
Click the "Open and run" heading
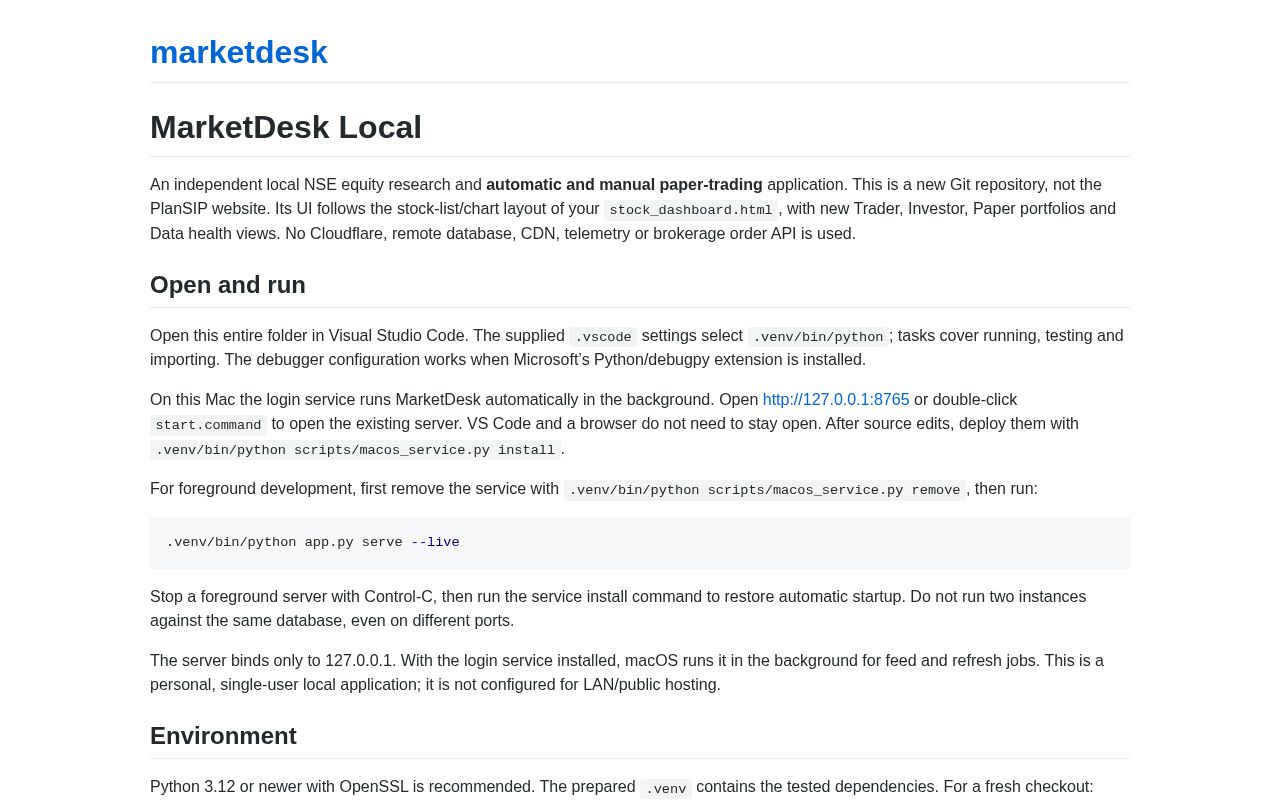228,285
